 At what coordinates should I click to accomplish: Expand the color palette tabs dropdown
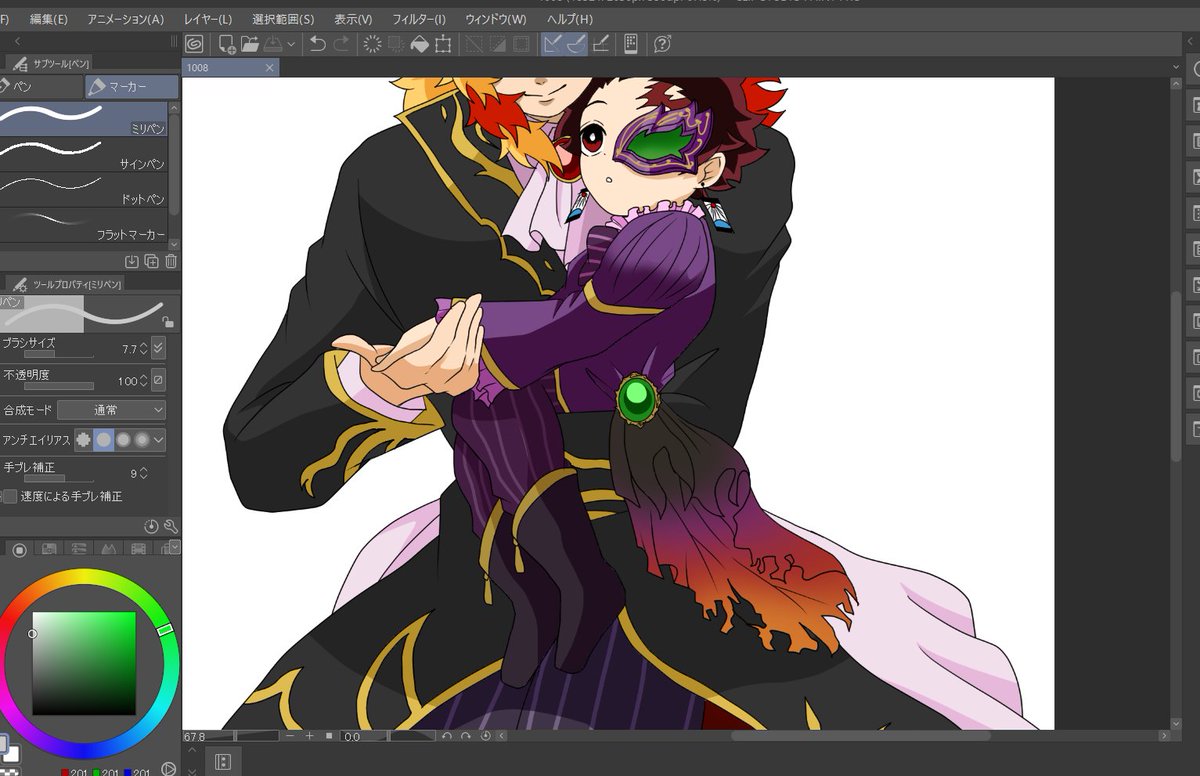(175, 546)
